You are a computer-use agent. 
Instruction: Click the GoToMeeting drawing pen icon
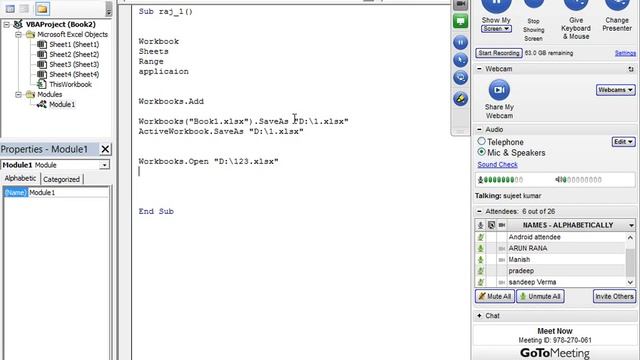460,98
